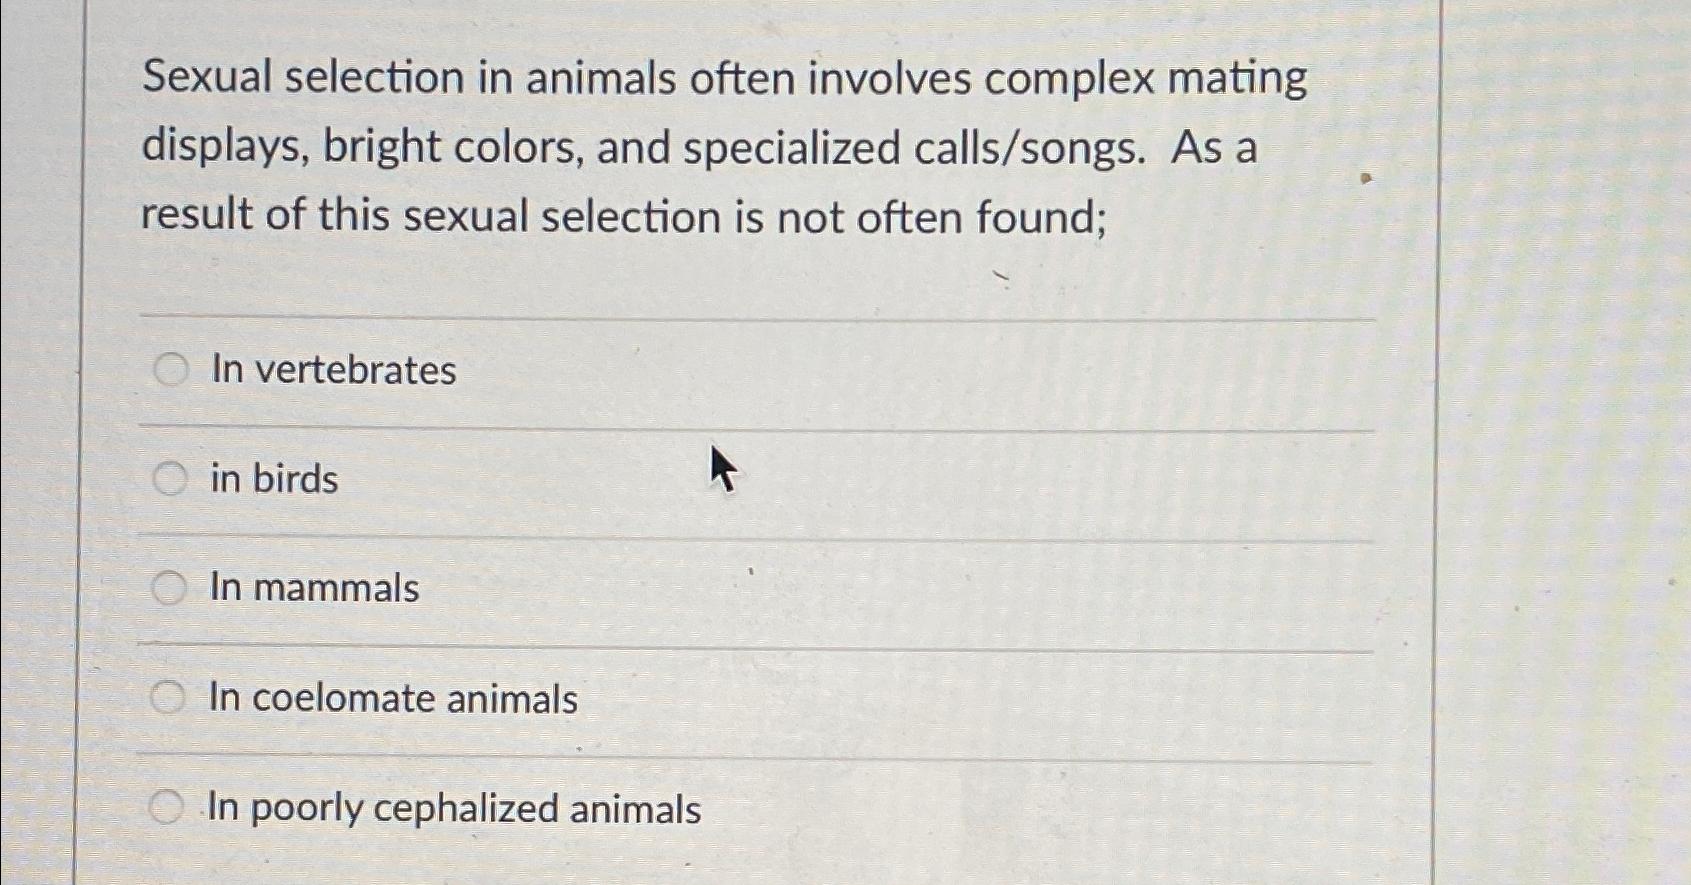Select the 'in birds' radio button
Image resolution: width=1691 pixels, height=885 pixels.
click(x=168, y=479)
